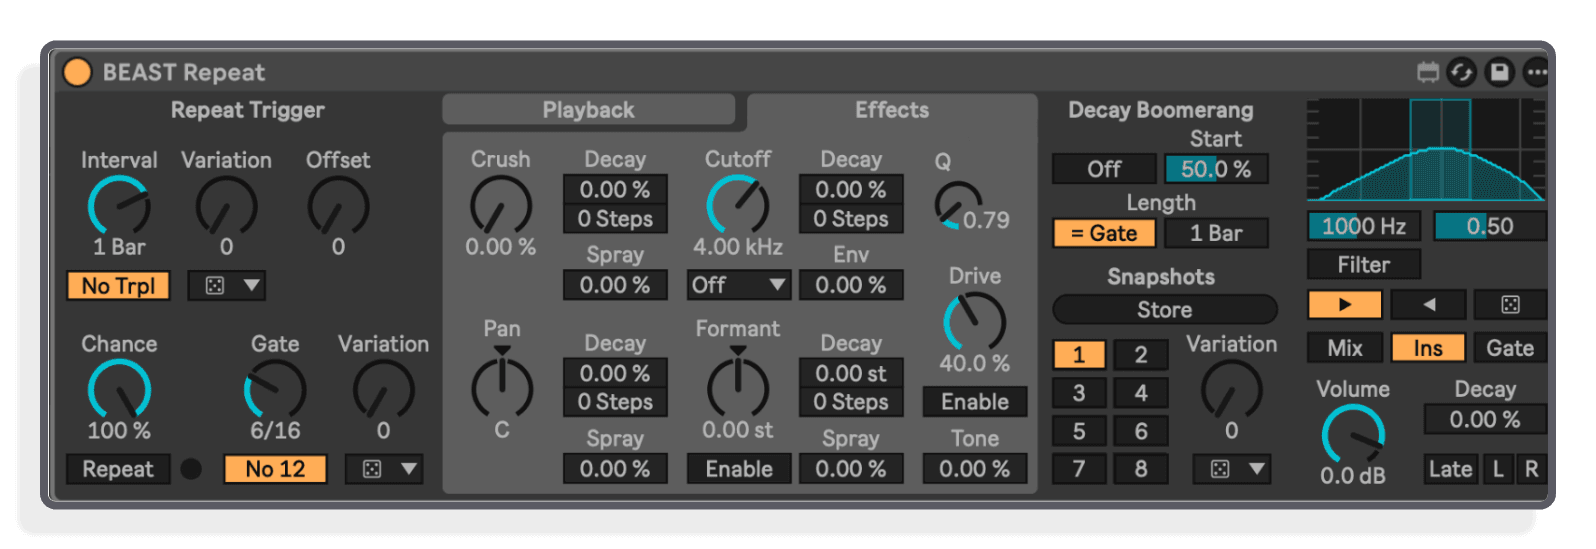Select snapshot slot 2
The height and width of the screenshot is (549, 1596).
[1141, 355]
